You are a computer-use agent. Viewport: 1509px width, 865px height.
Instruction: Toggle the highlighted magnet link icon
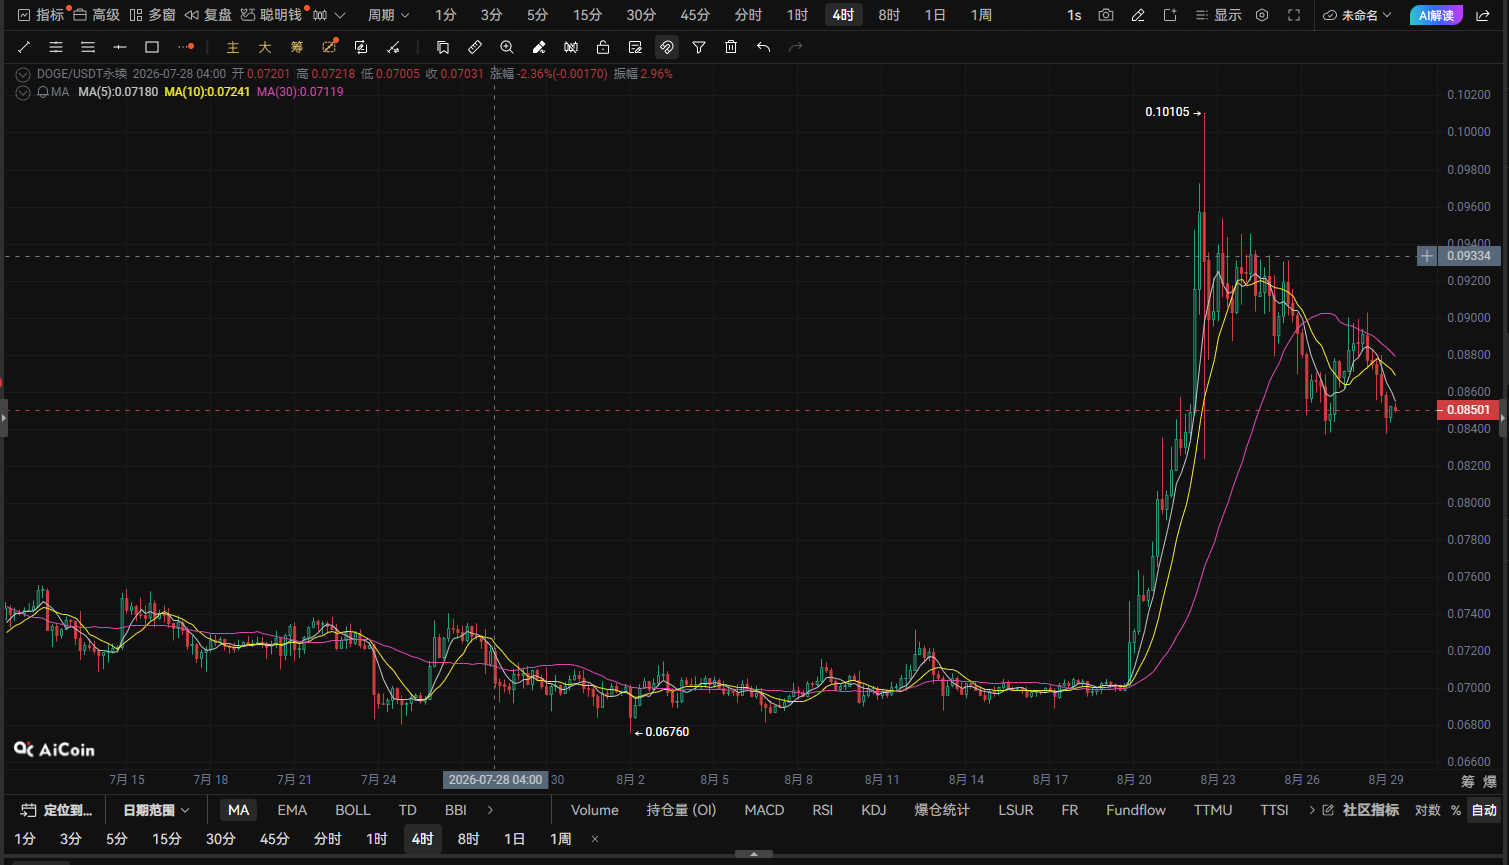click(x=667, y=47)
